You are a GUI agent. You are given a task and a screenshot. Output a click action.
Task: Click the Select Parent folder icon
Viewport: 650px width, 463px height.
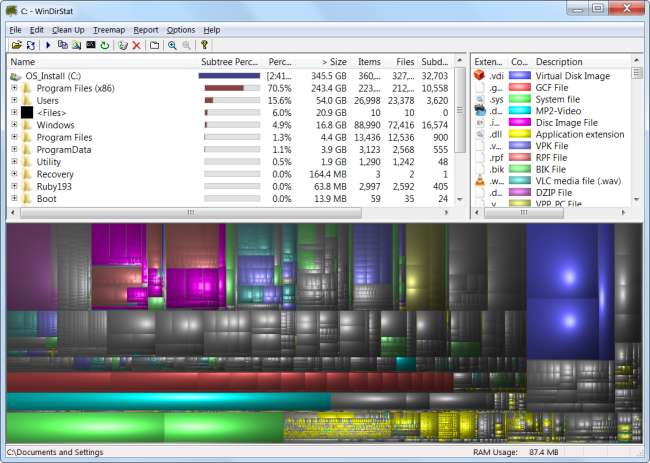[x=154, y=45]
